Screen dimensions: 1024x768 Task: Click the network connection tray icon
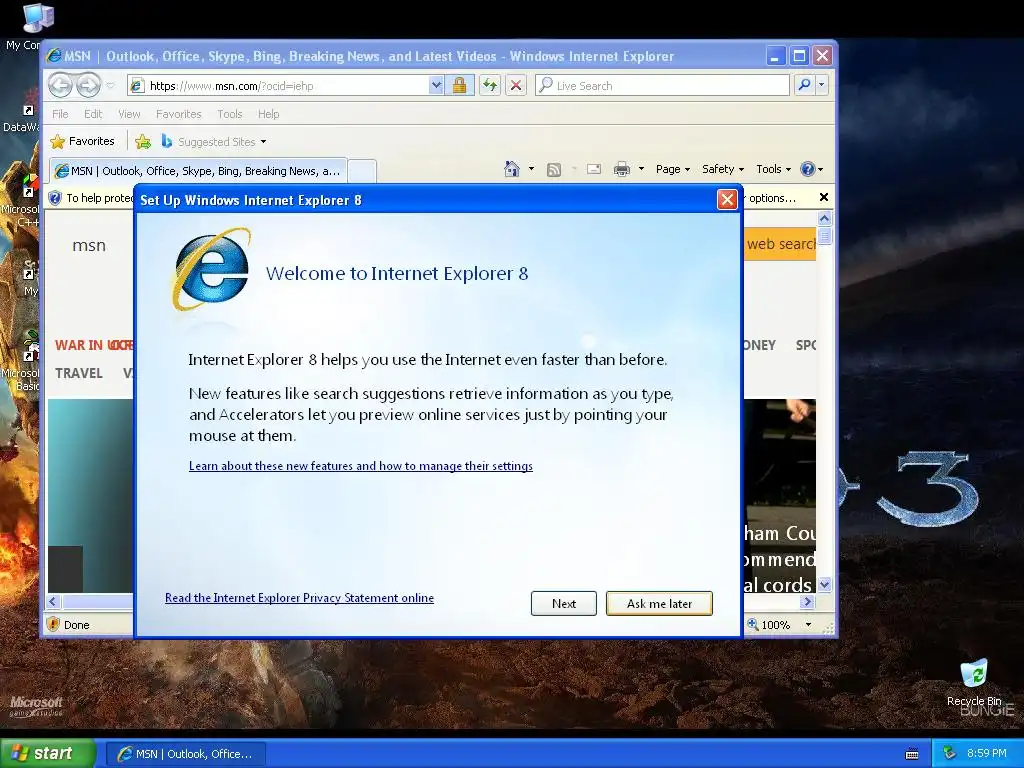[950, 753]
